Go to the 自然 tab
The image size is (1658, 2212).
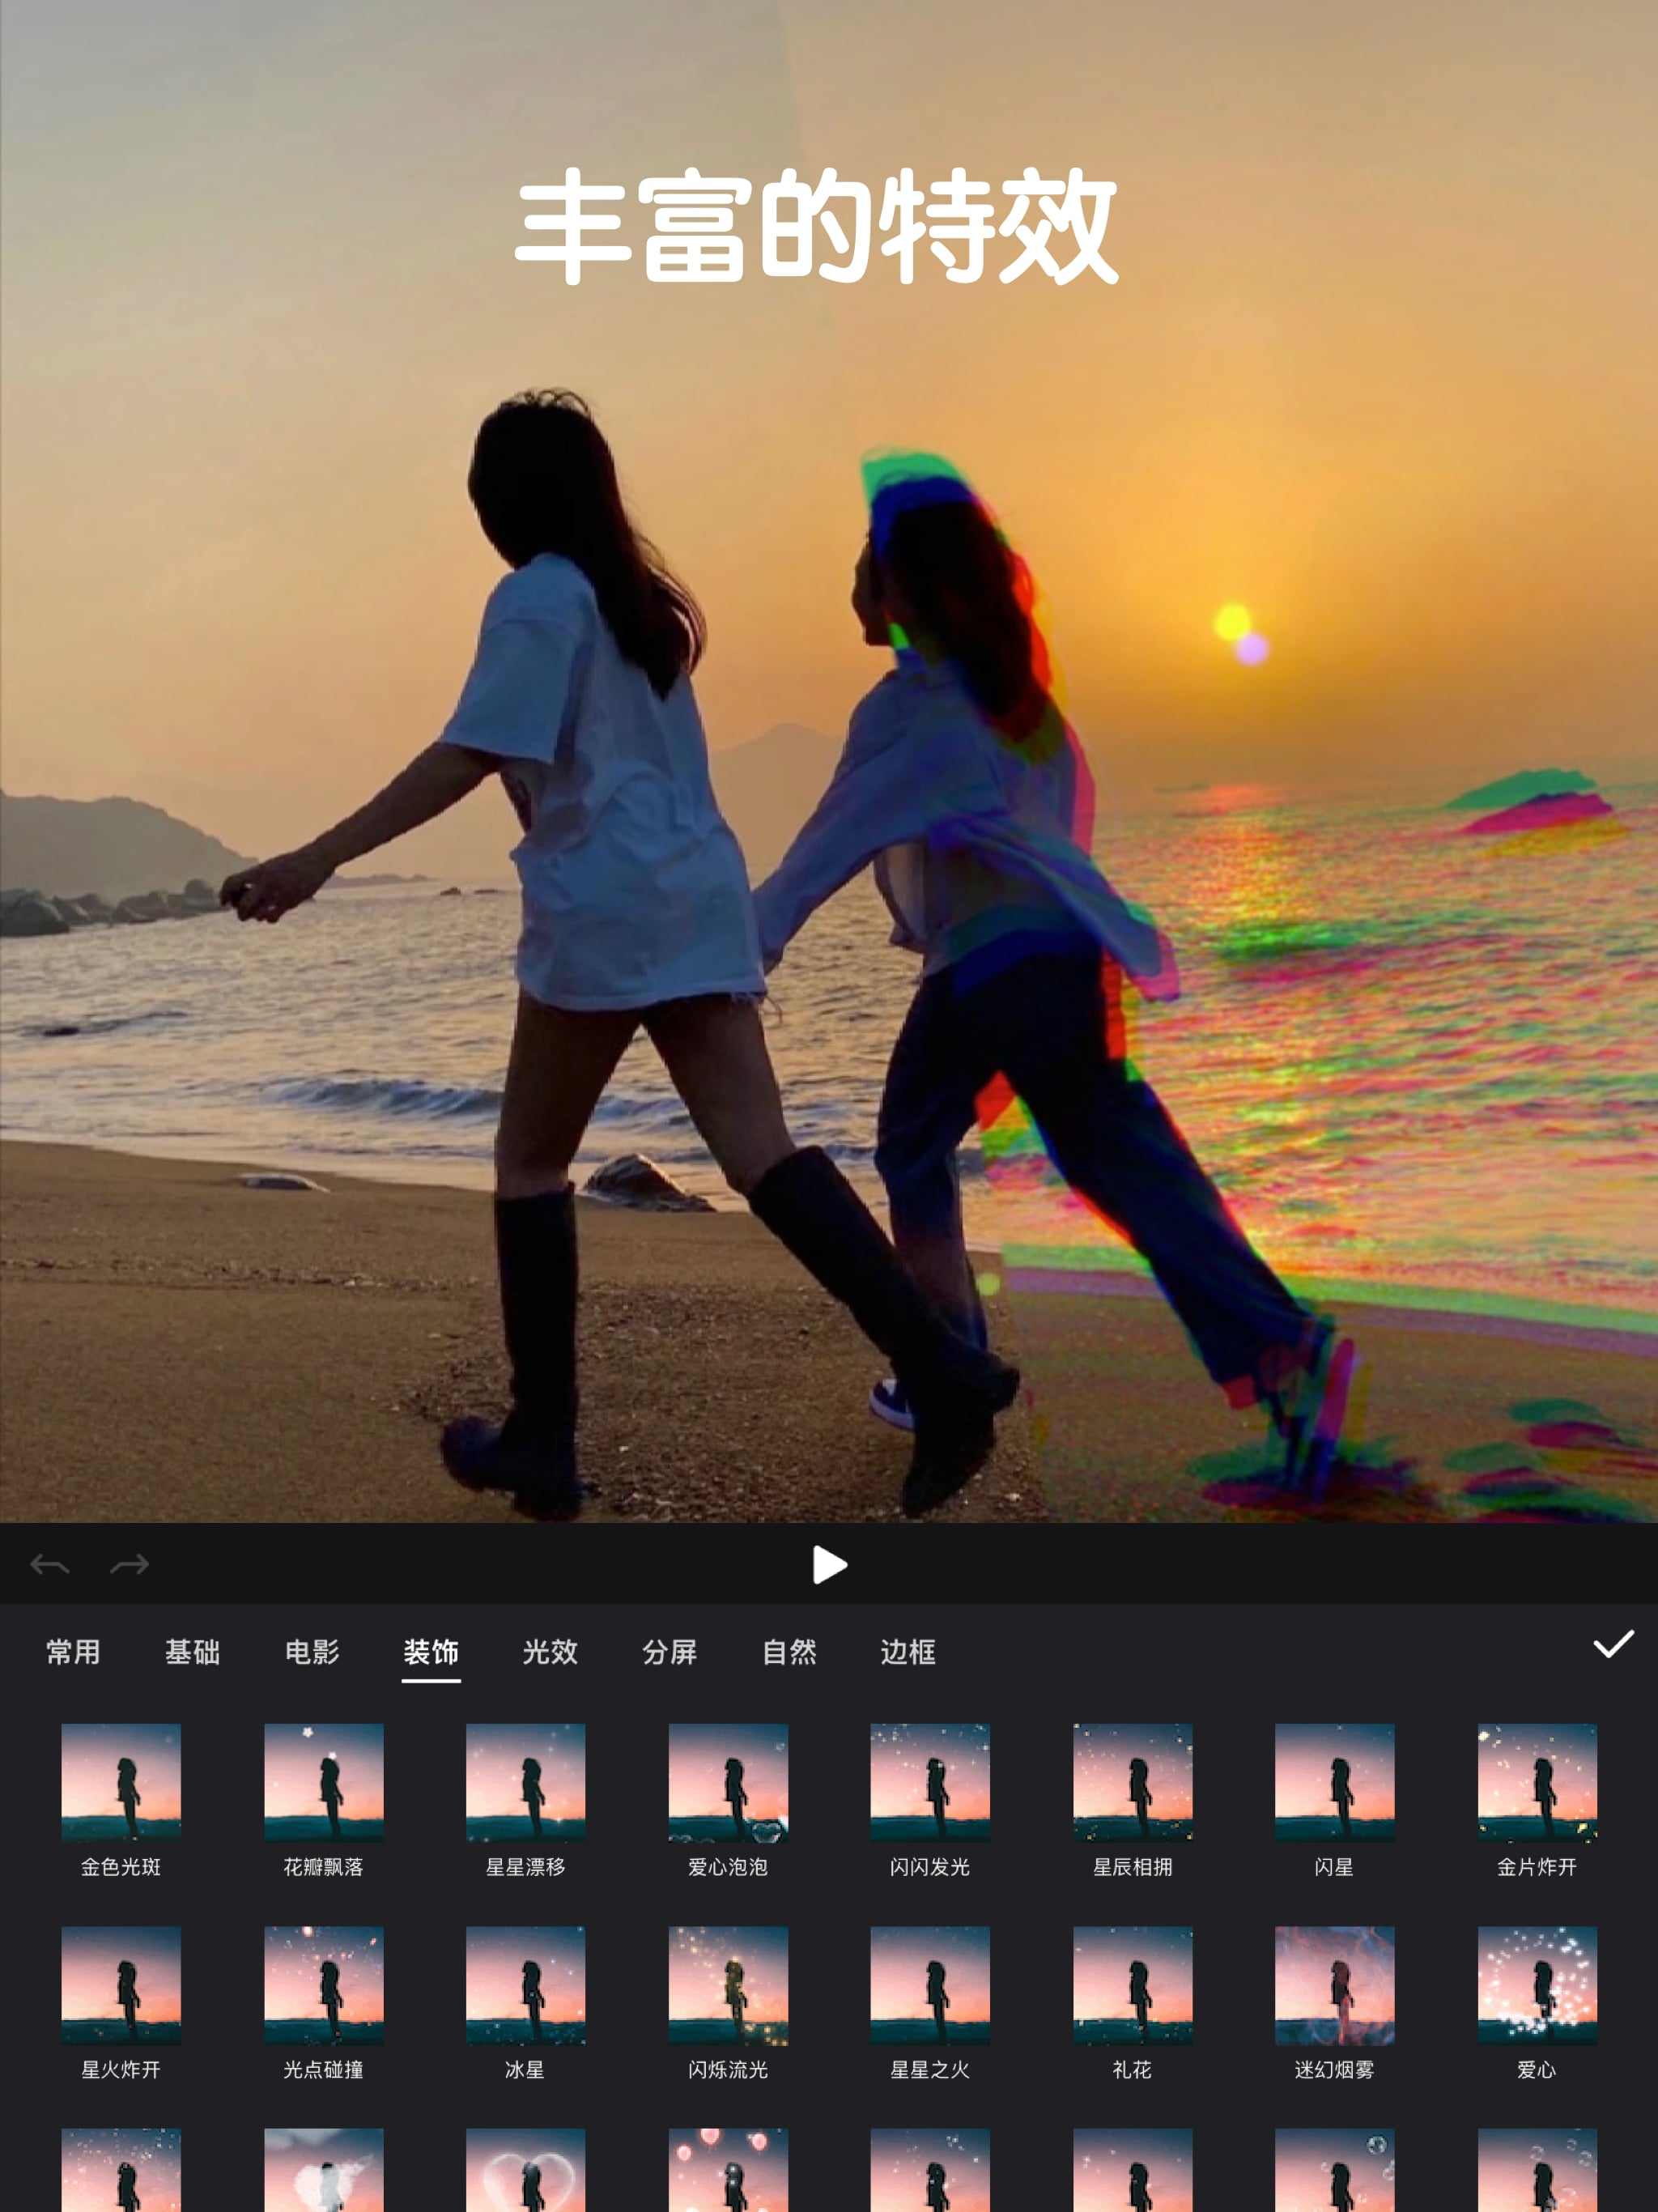[789, 1652]
